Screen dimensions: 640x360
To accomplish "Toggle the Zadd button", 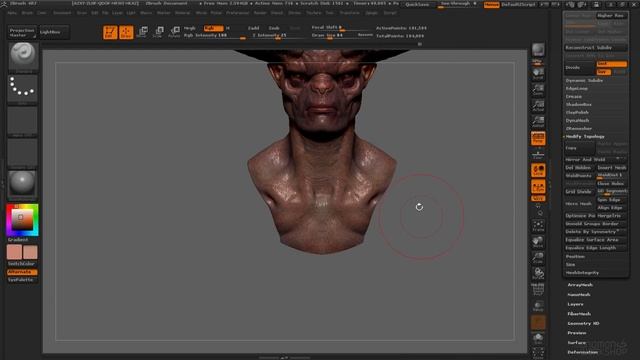I will (253, 28).
